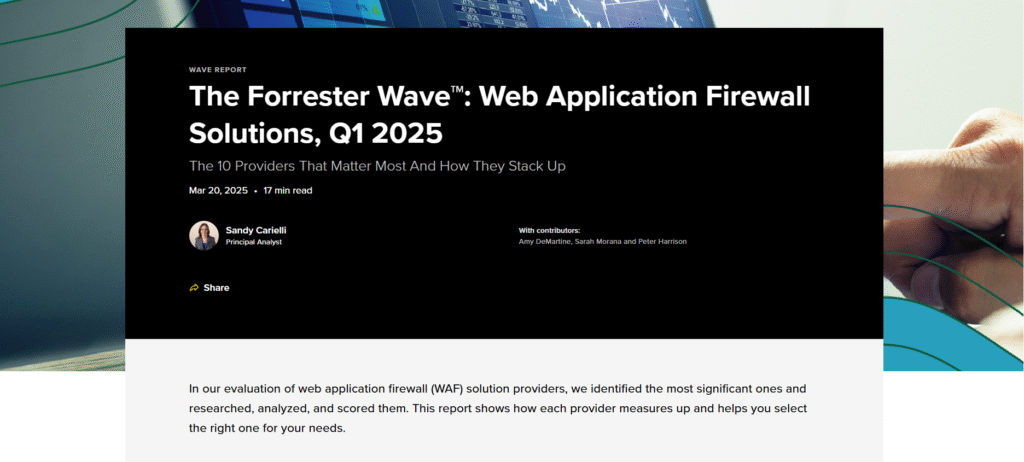Open contributor Peter Harrison's profile
1024x462 pixels.
[661, 241]
